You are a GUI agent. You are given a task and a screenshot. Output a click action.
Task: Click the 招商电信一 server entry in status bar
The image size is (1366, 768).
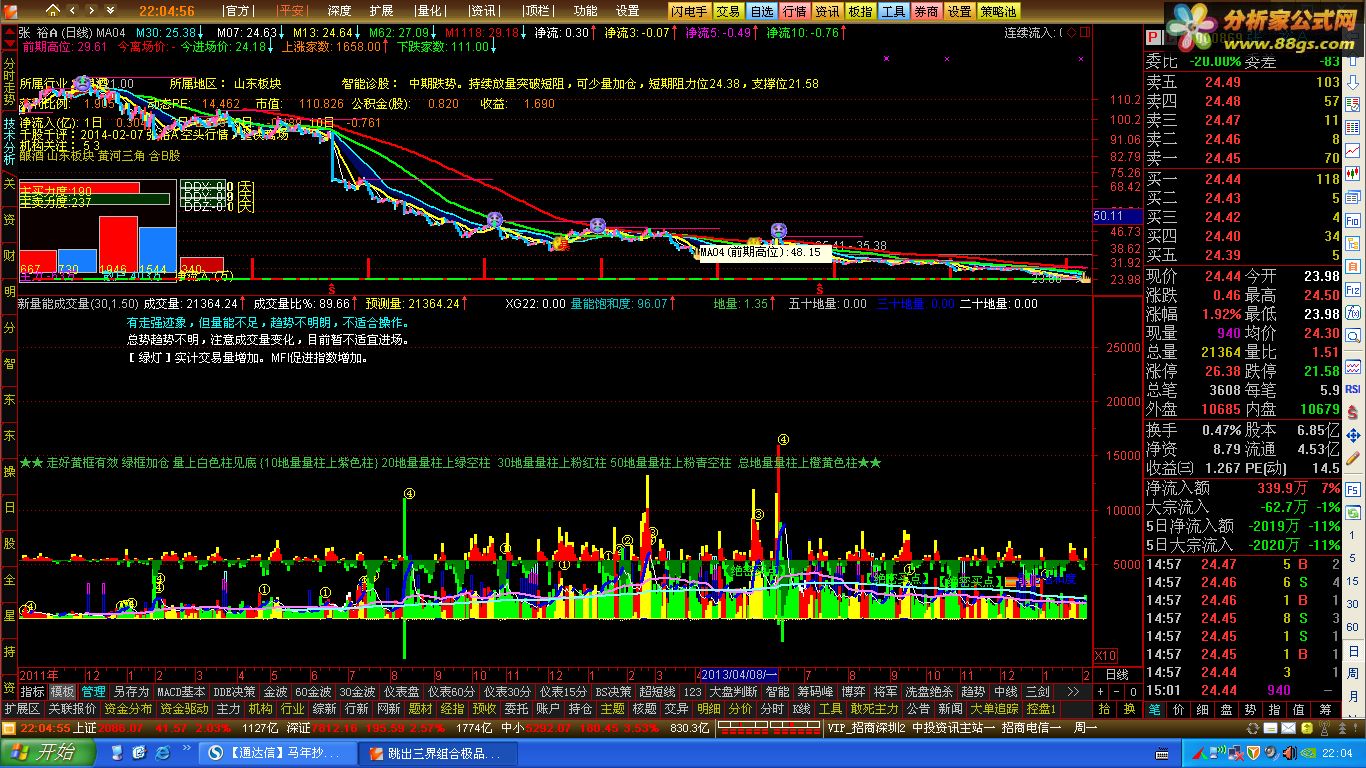(x=1031, y=727)
